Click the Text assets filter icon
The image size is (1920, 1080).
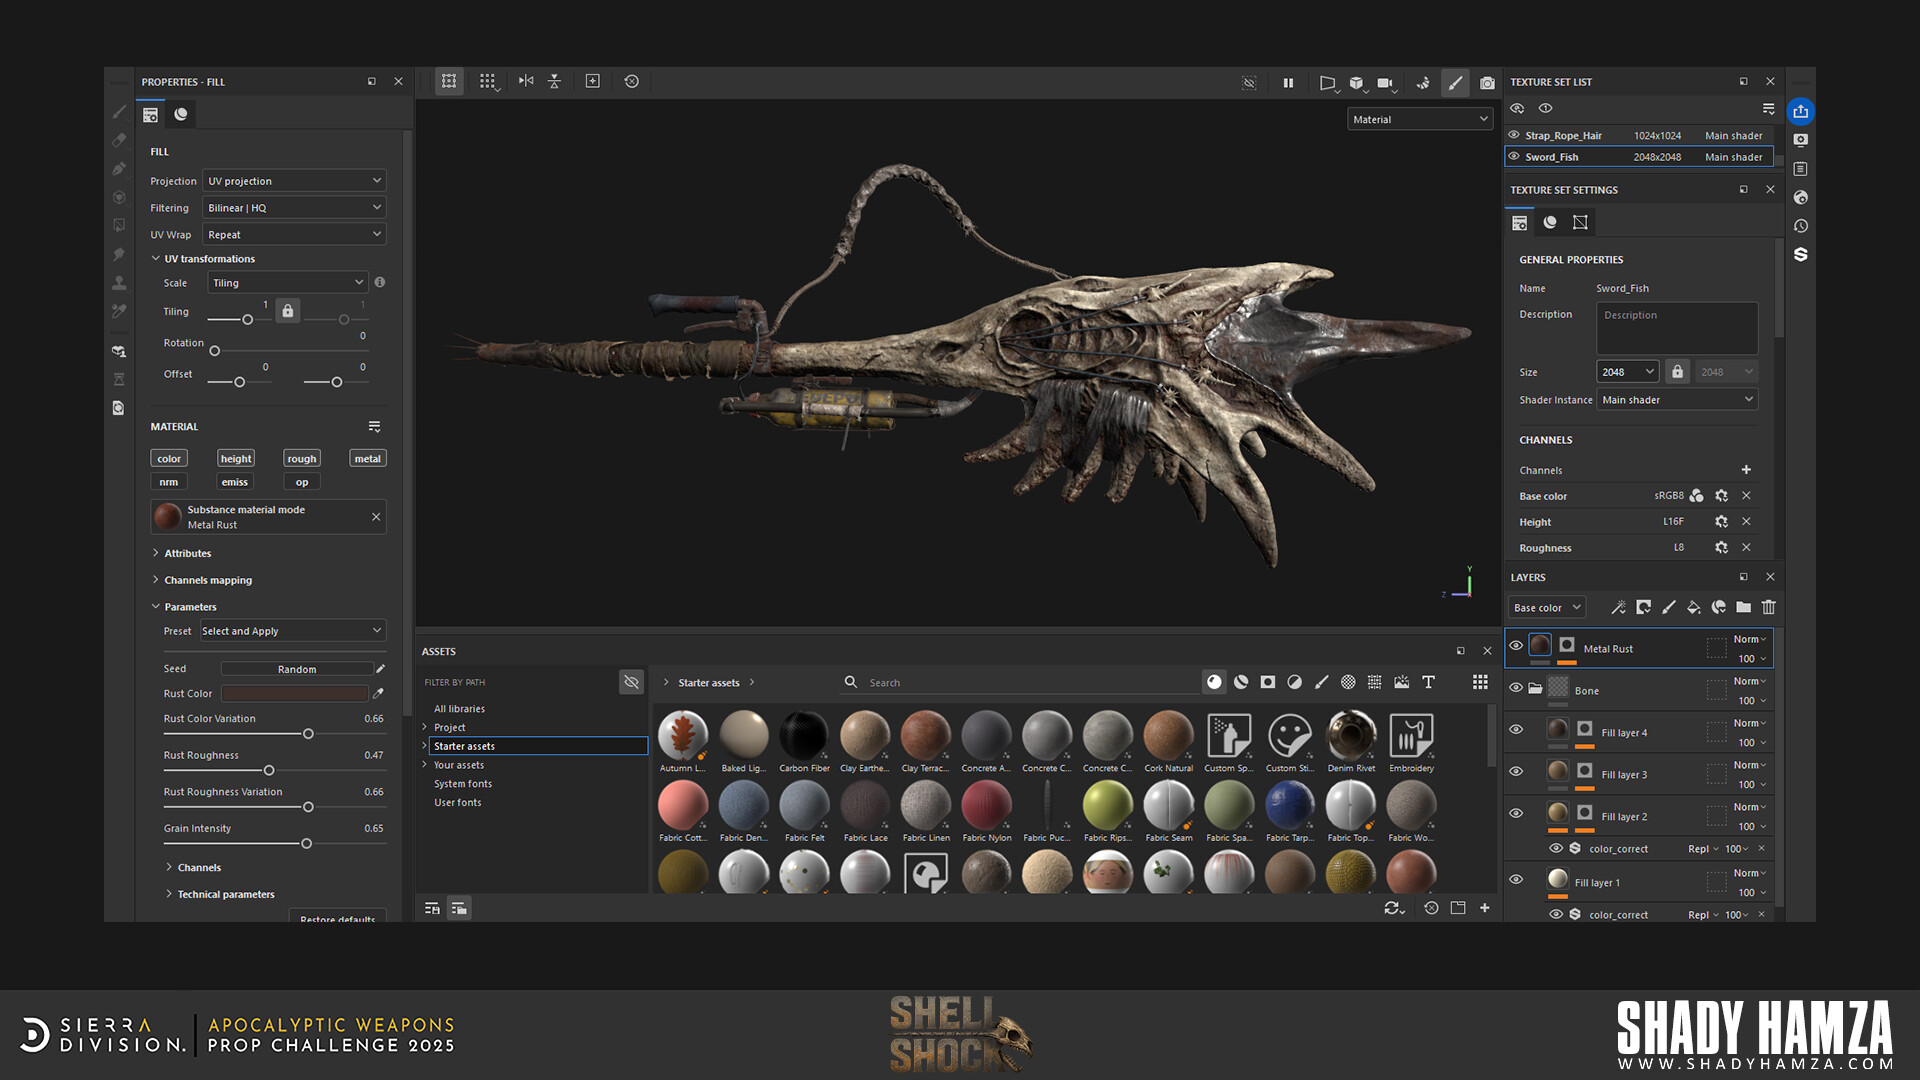click(x=1428, y=682)
